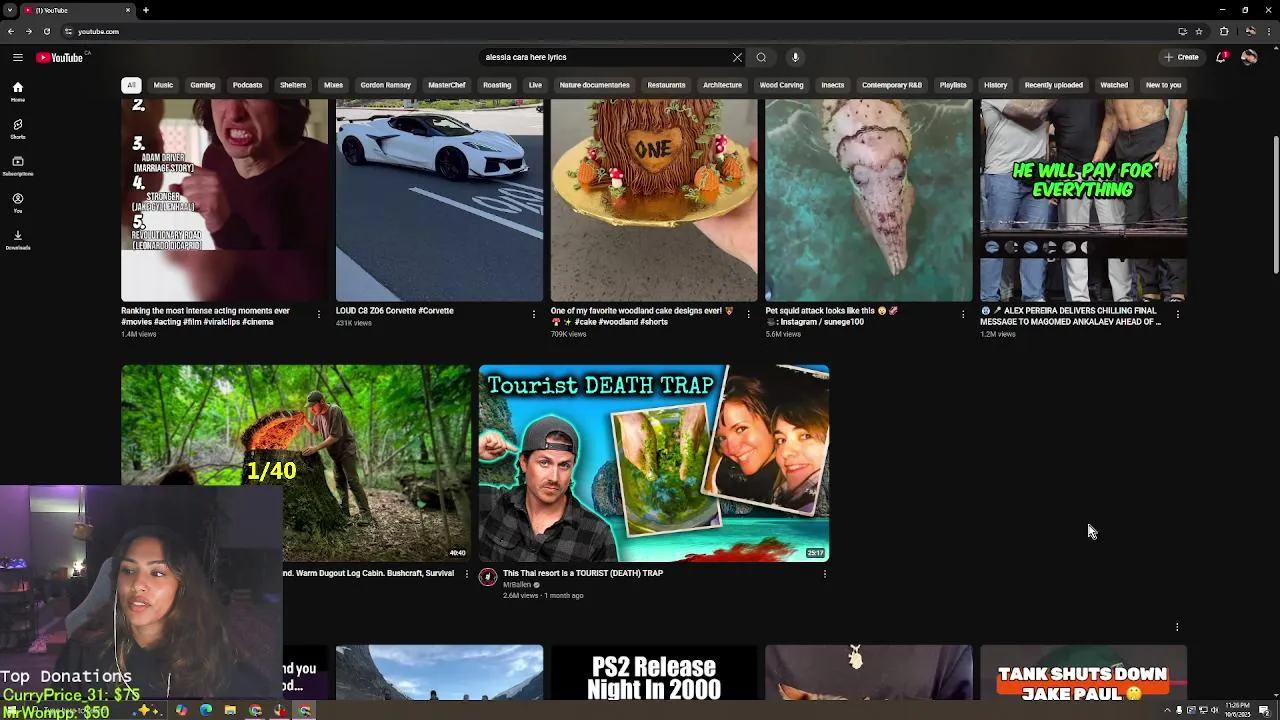Select the Music filter chip
This screenshot has height=720, width=1280.
coord(163,85)
